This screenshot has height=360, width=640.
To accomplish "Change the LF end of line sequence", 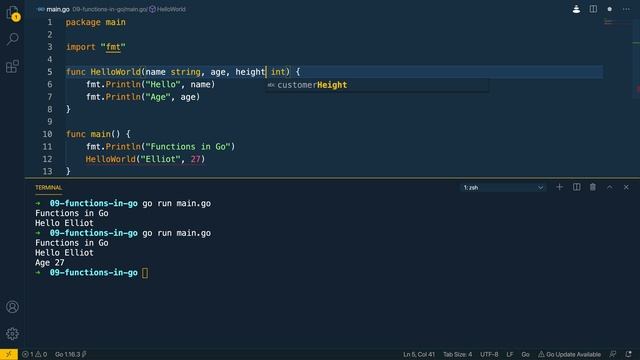I will point(510,354).
